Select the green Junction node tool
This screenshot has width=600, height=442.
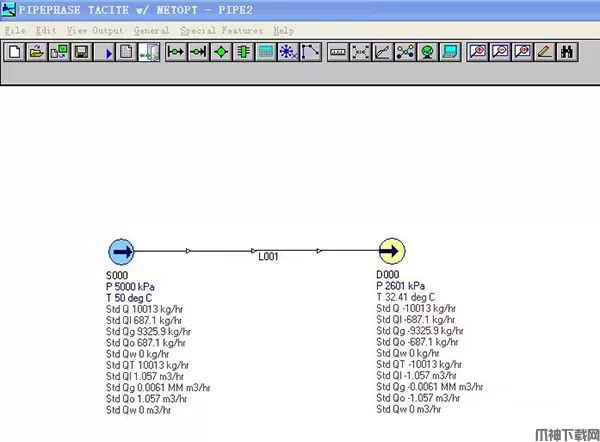click(x=221, y=52)
